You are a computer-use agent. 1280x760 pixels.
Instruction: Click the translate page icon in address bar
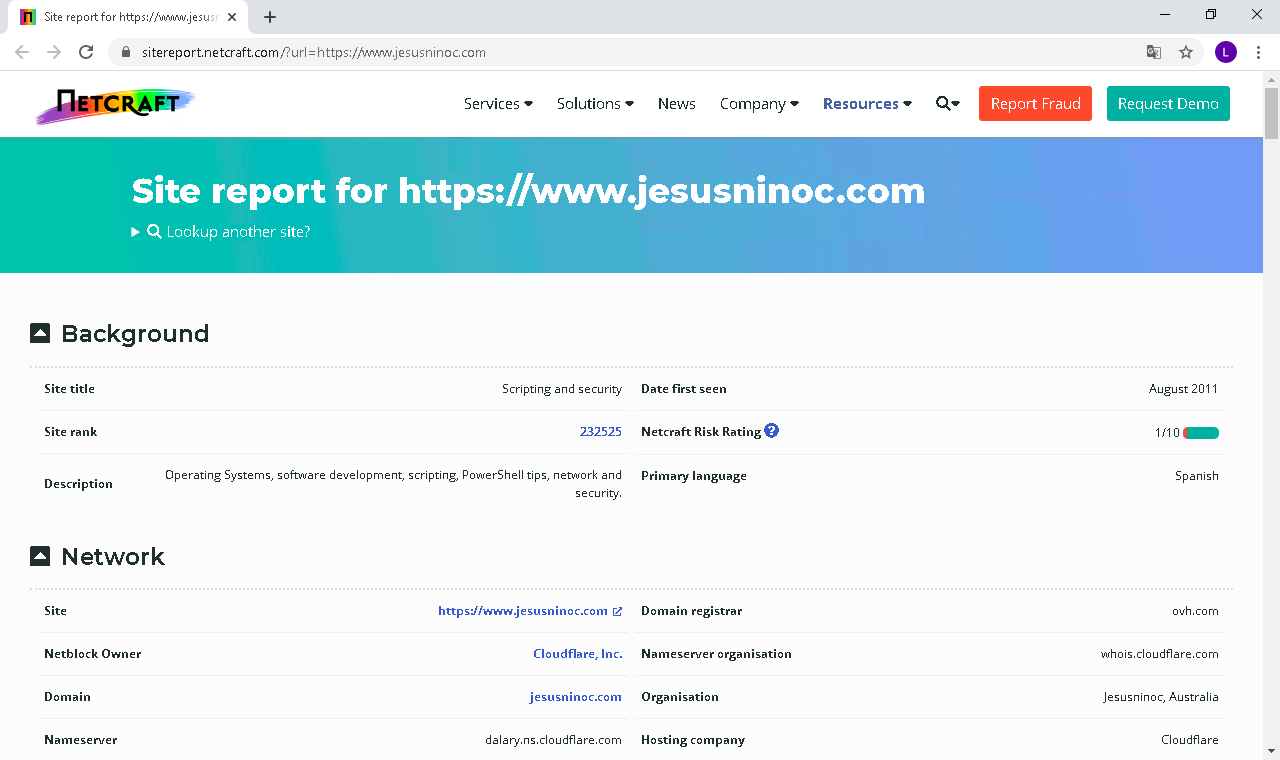(1154, 52)
